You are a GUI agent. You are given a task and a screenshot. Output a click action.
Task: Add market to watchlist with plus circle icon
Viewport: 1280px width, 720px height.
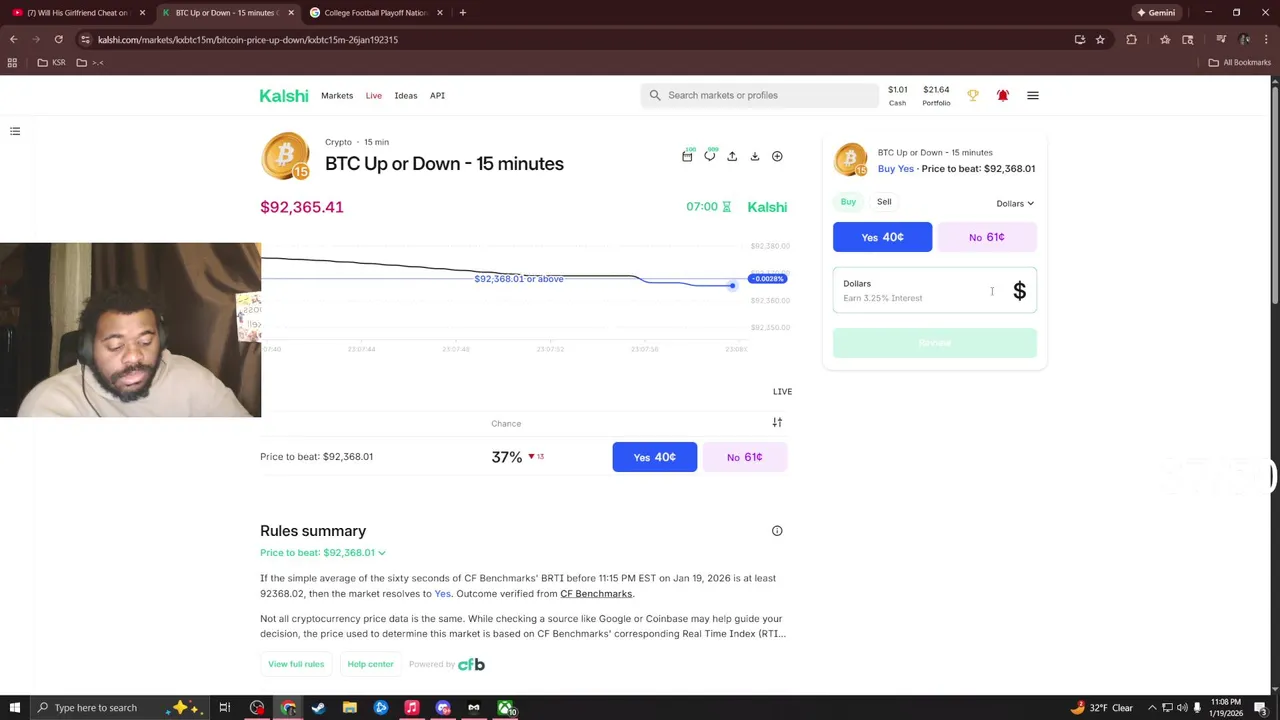point(777,156)
